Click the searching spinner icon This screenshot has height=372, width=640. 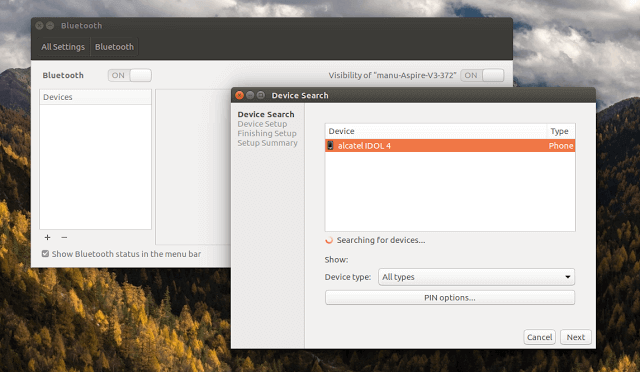(x=329, y=240)
